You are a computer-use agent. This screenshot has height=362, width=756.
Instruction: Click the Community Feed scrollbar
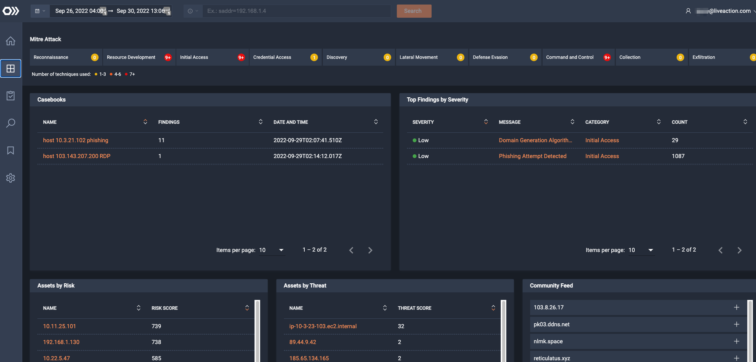(x=750, y=331)
